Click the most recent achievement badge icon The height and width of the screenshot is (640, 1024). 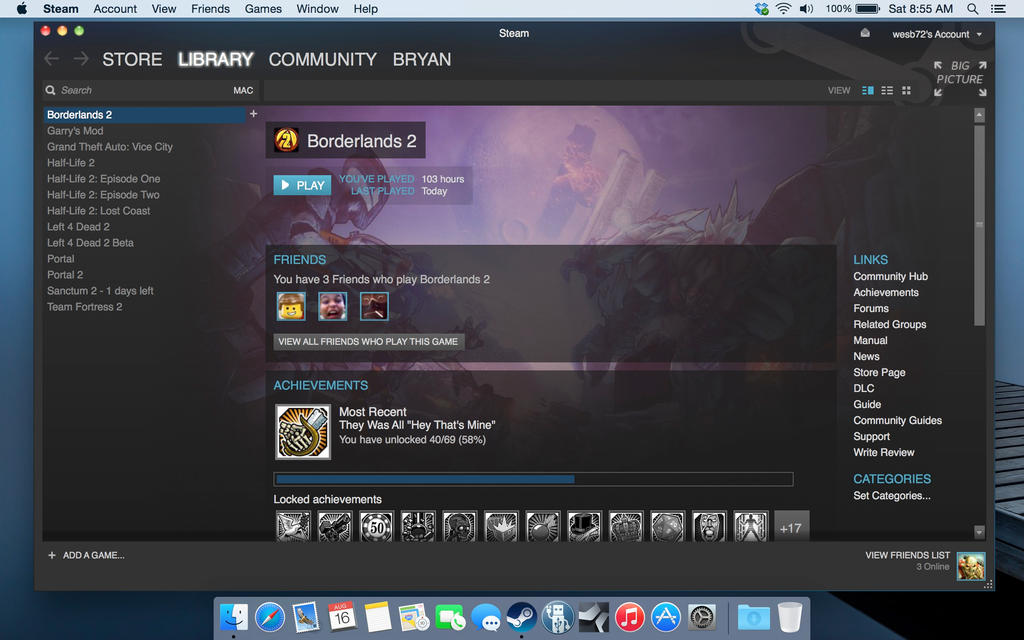tap(302, 432)
